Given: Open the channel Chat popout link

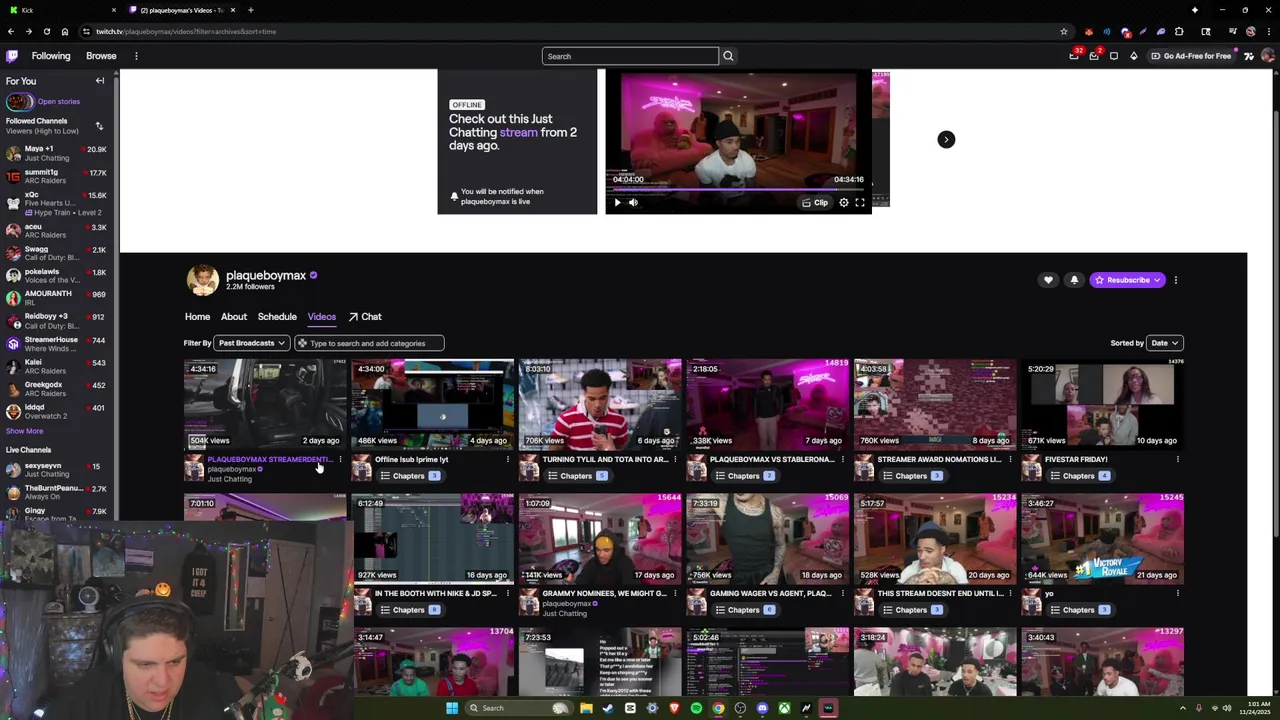Looking at the screenshot, I should click(x=365, y=317).
